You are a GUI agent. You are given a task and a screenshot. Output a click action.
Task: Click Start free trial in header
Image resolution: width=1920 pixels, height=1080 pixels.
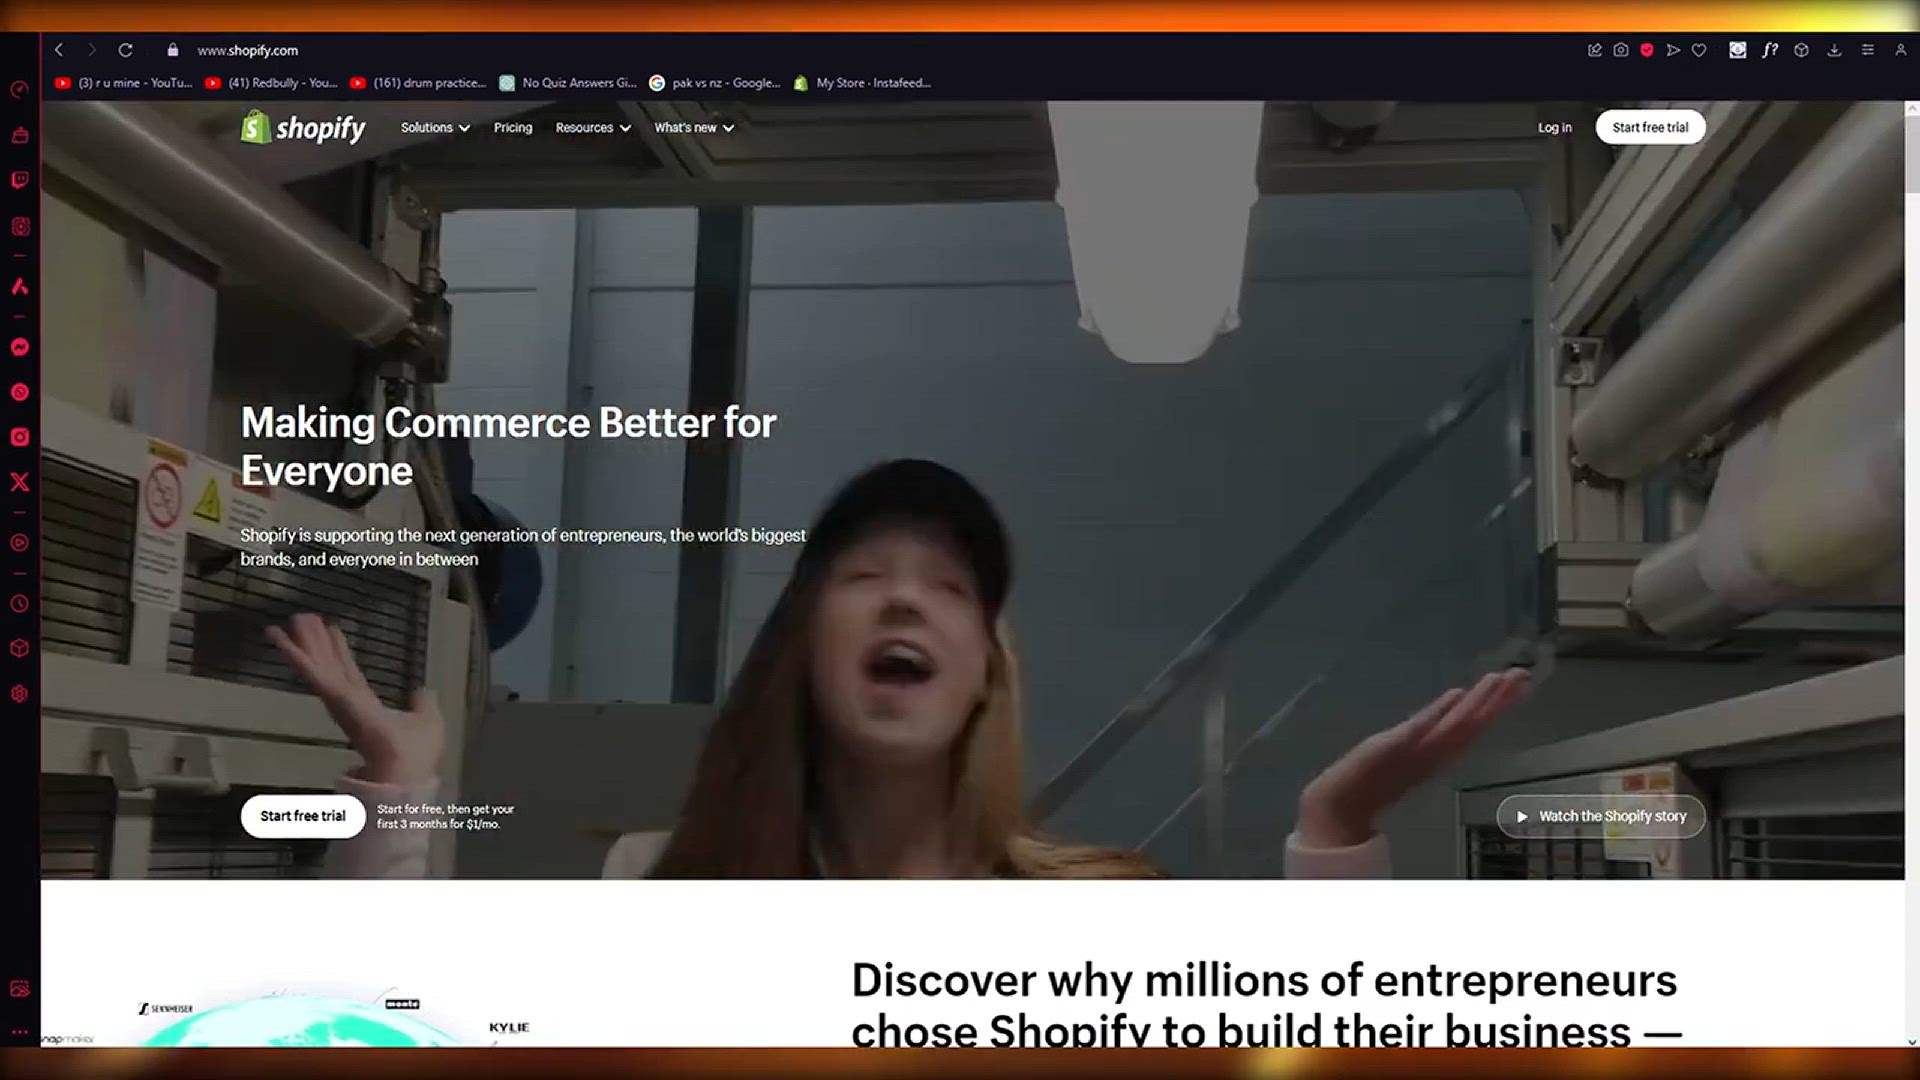[1650, 127]
